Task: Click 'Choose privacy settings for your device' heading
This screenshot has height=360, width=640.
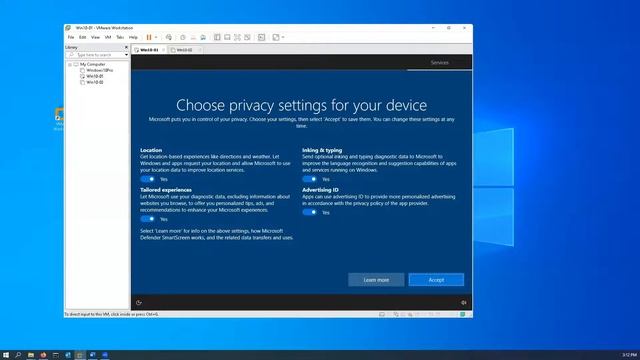Action: 301,105
